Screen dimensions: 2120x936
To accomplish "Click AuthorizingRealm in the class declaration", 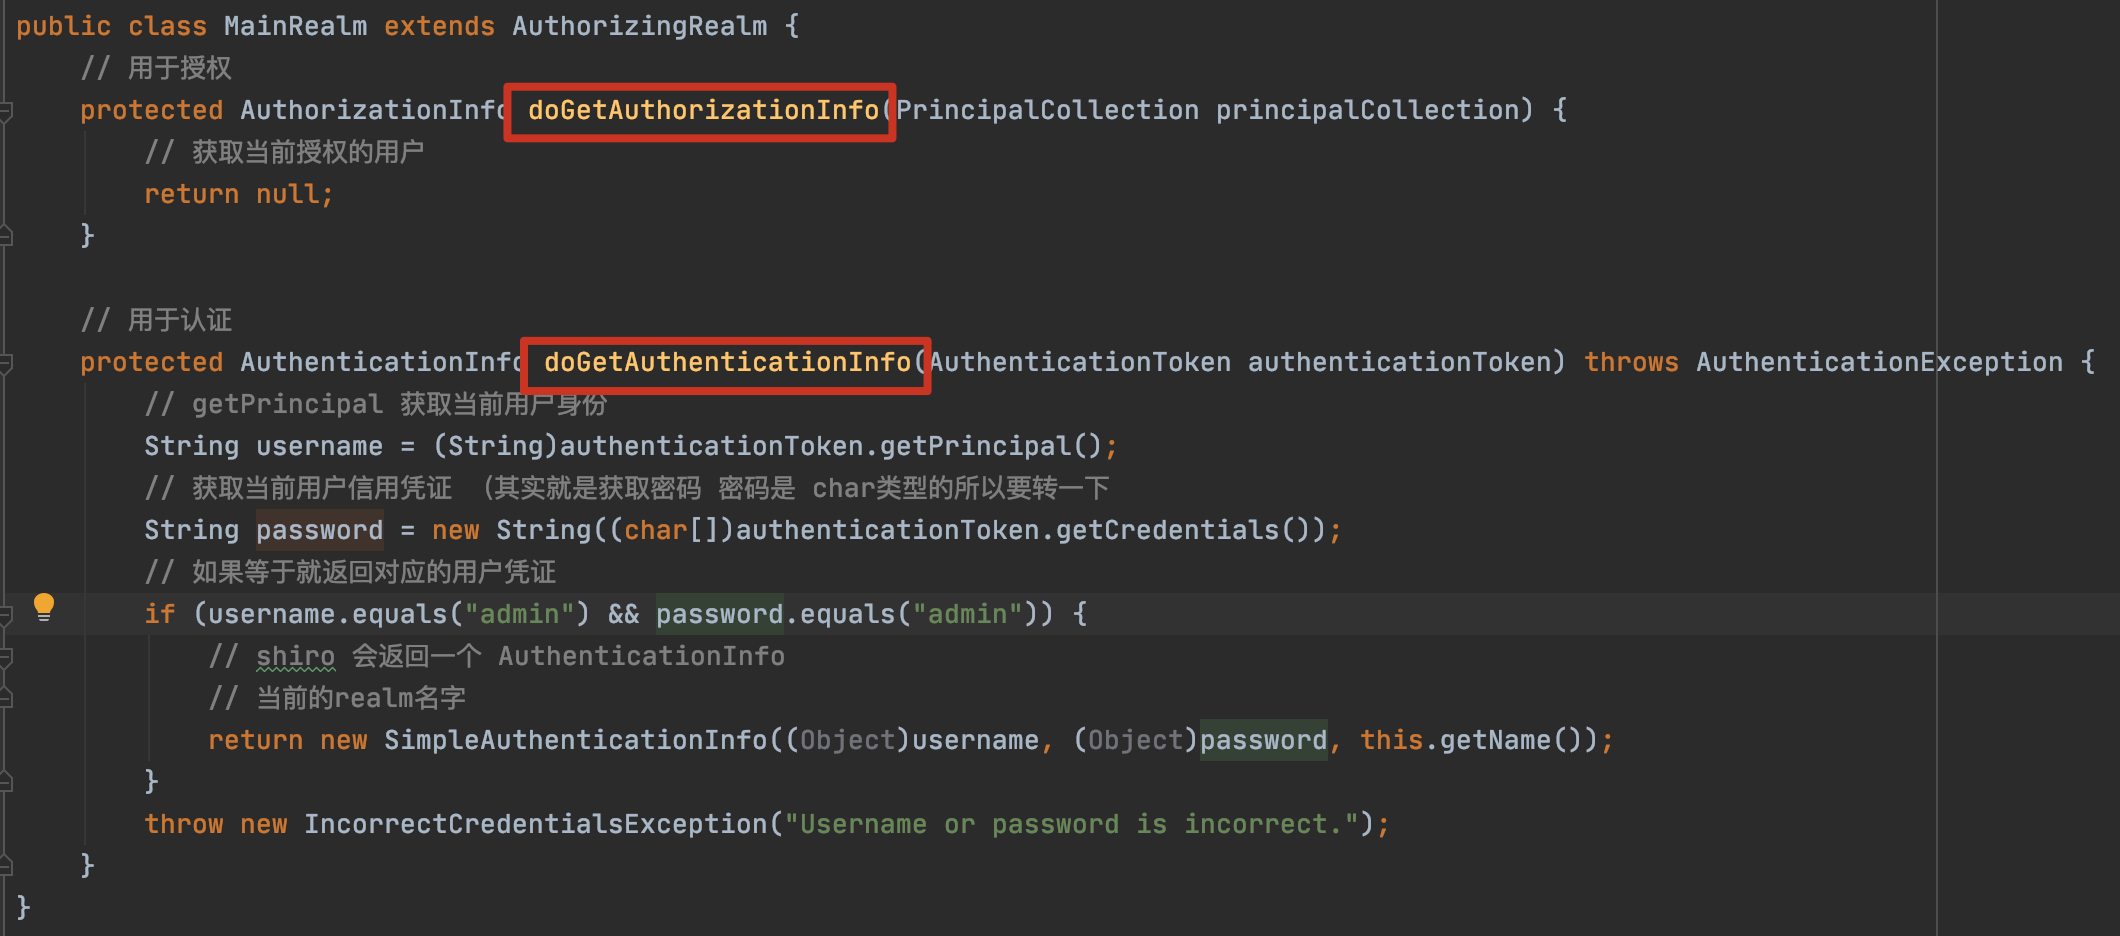I will pyautogui.click(x=639, y=27).
